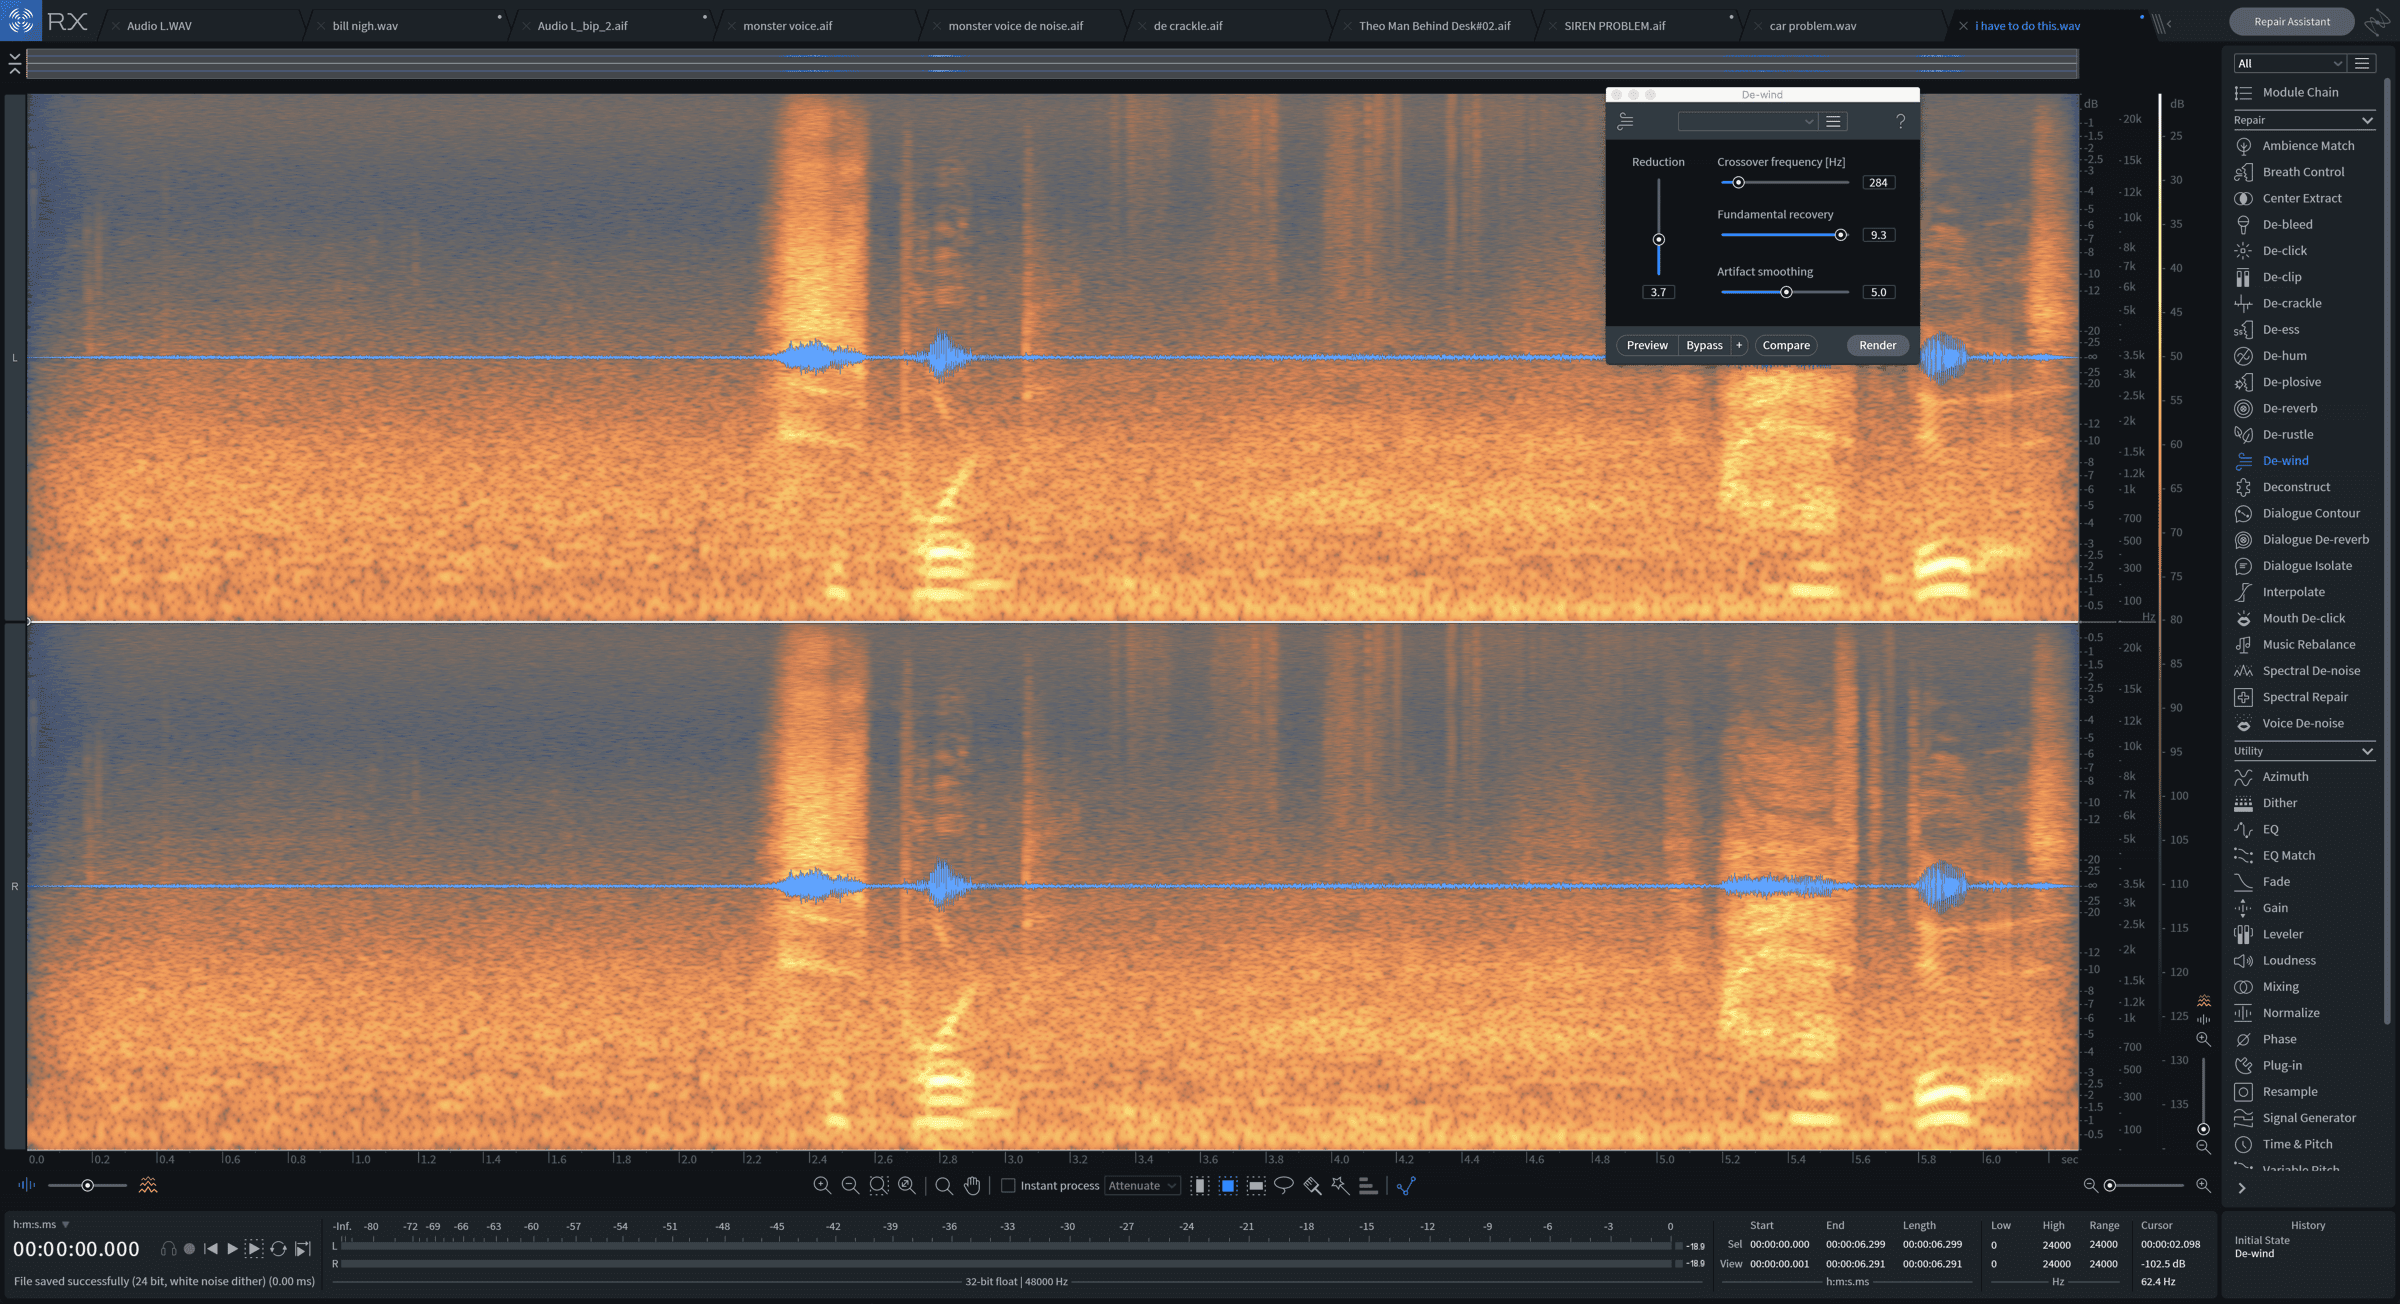Viewport: 2400px width, 1304px height.
Task: Adjust the Fundamental recovery slider
Action: point(1840,235)
